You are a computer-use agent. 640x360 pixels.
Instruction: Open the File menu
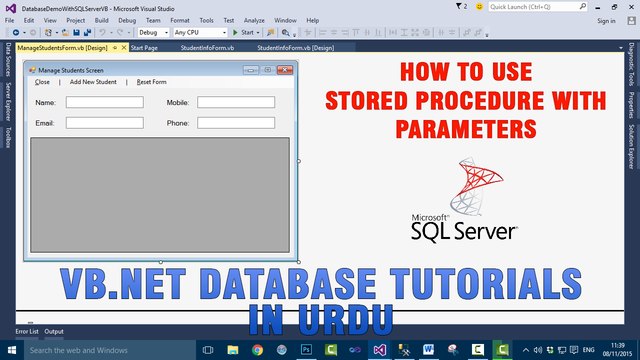point(9,20)
